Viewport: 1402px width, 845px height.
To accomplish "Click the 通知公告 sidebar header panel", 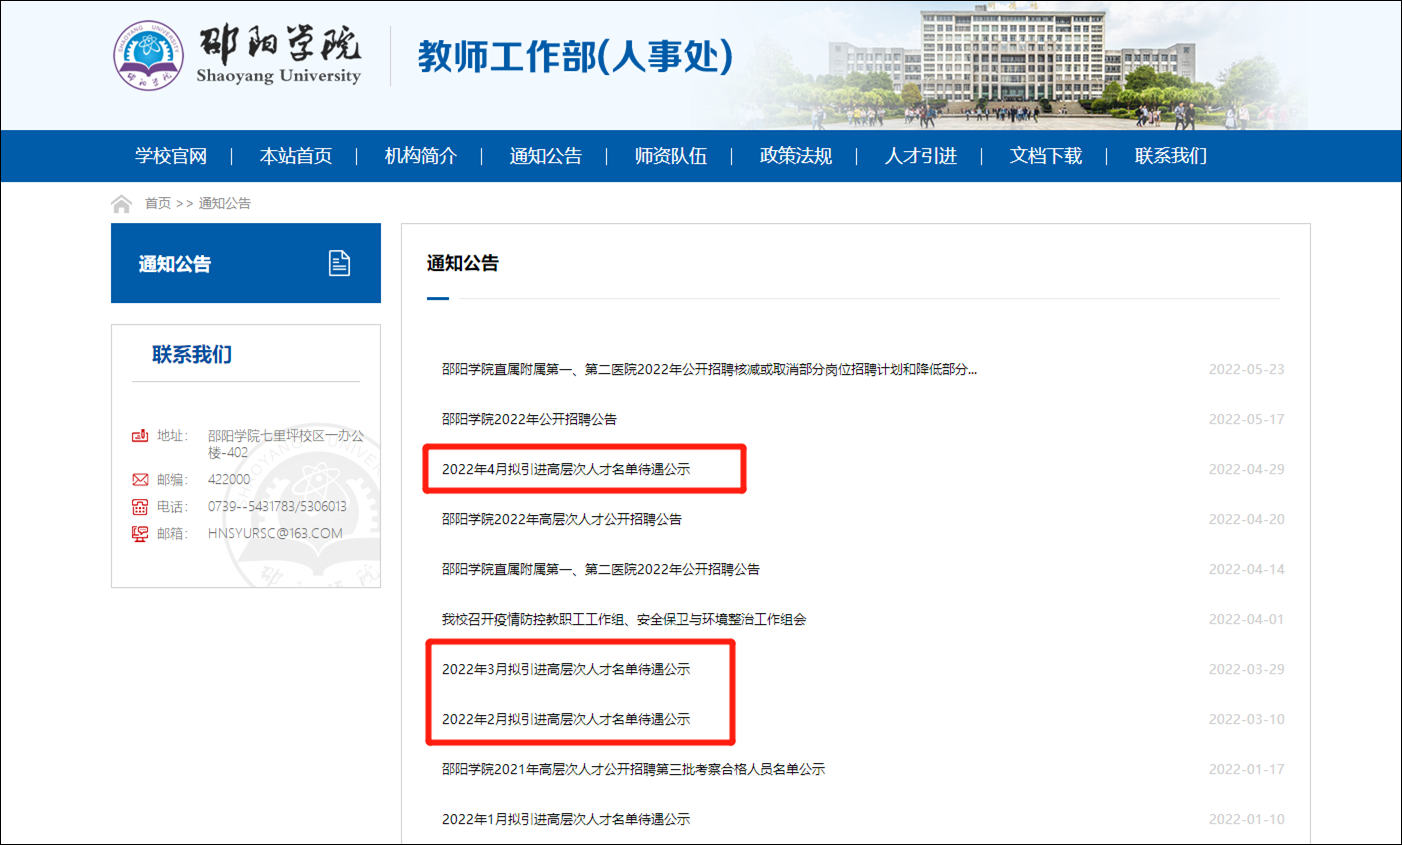I will pos(246,263).
